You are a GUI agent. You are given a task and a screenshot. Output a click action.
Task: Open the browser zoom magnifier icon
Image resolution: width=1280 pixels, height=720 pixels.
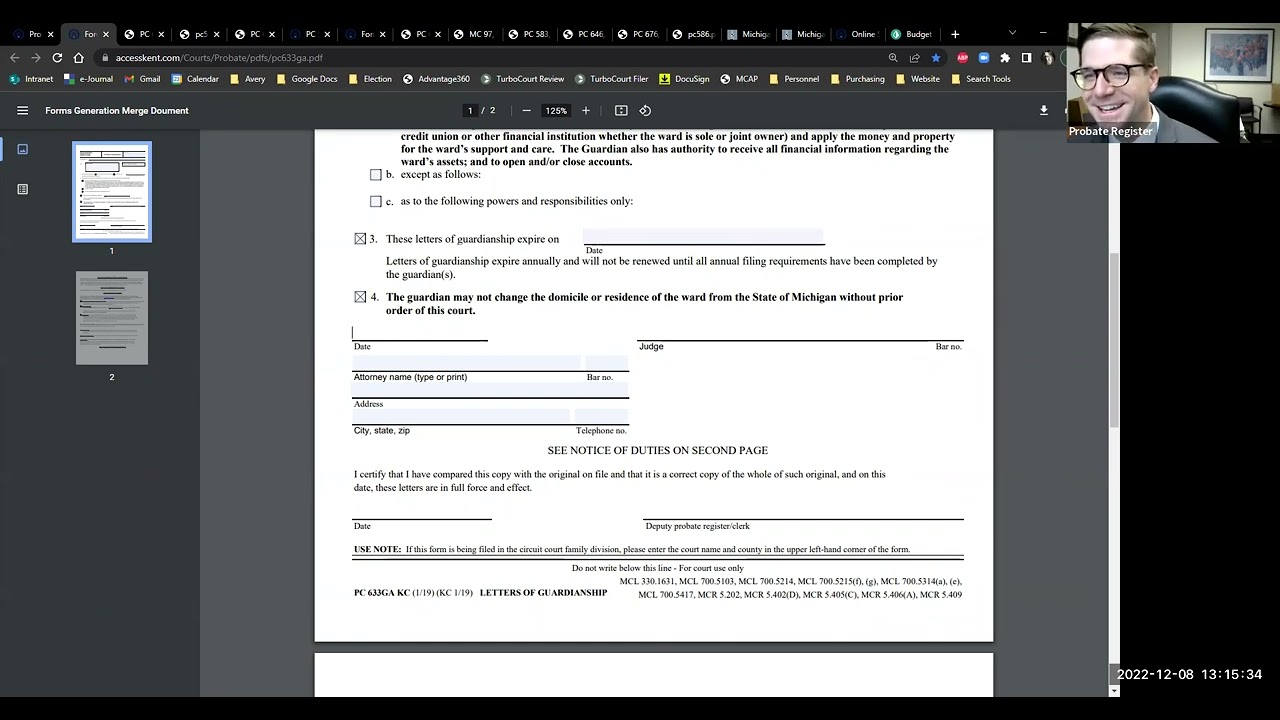(893, 58)
